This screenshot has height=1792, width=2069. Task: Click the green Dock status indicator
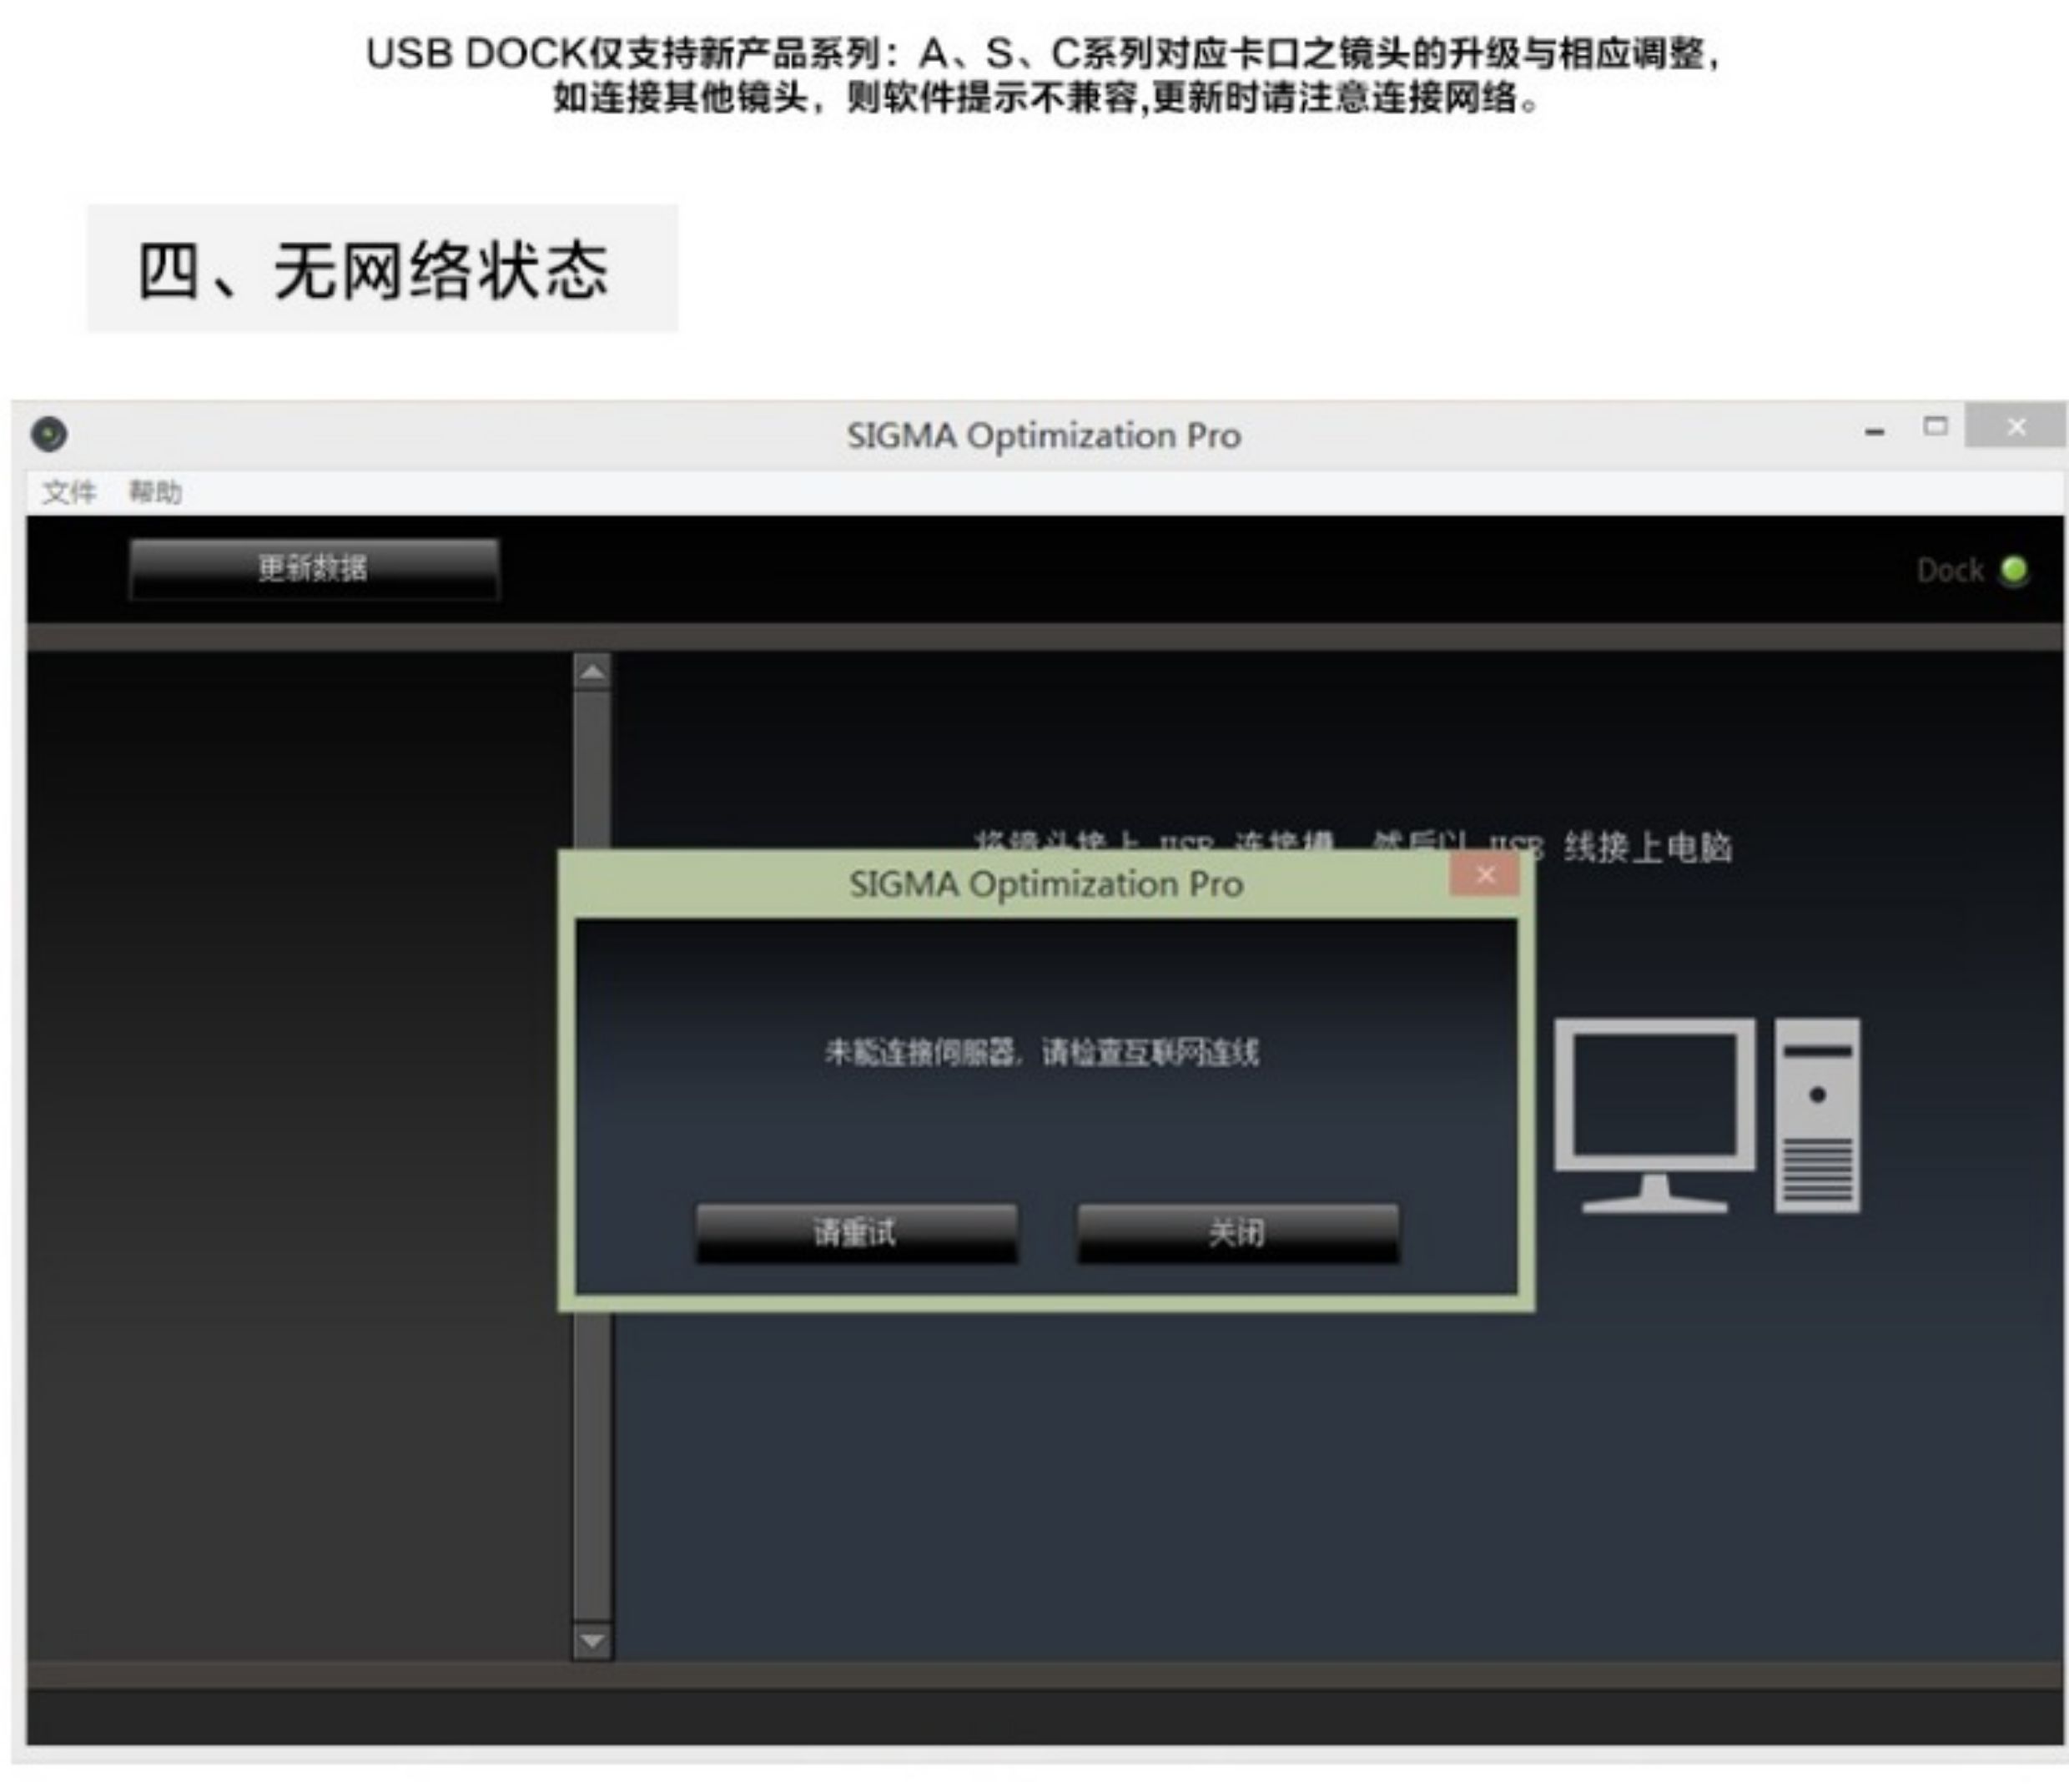tap(2014, 570)
